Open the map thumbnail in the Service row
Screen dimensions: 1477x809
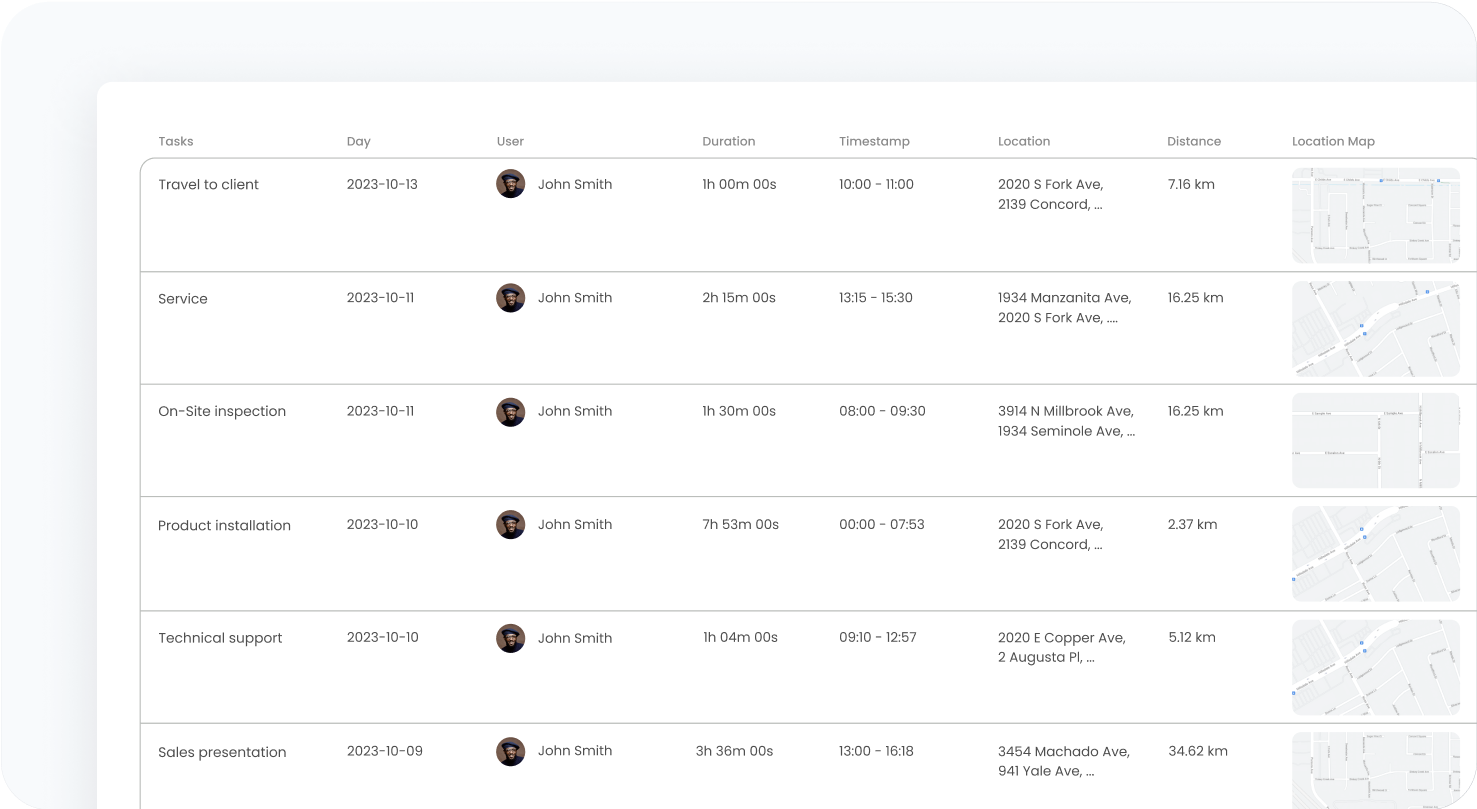click(x=1375, y=328)
